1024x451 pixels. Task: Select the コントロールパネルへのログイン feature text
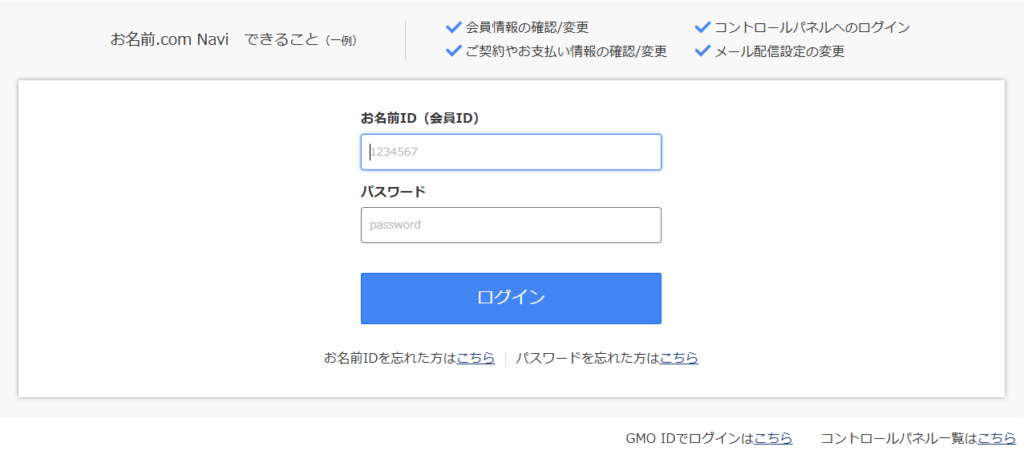coord(812,27)
